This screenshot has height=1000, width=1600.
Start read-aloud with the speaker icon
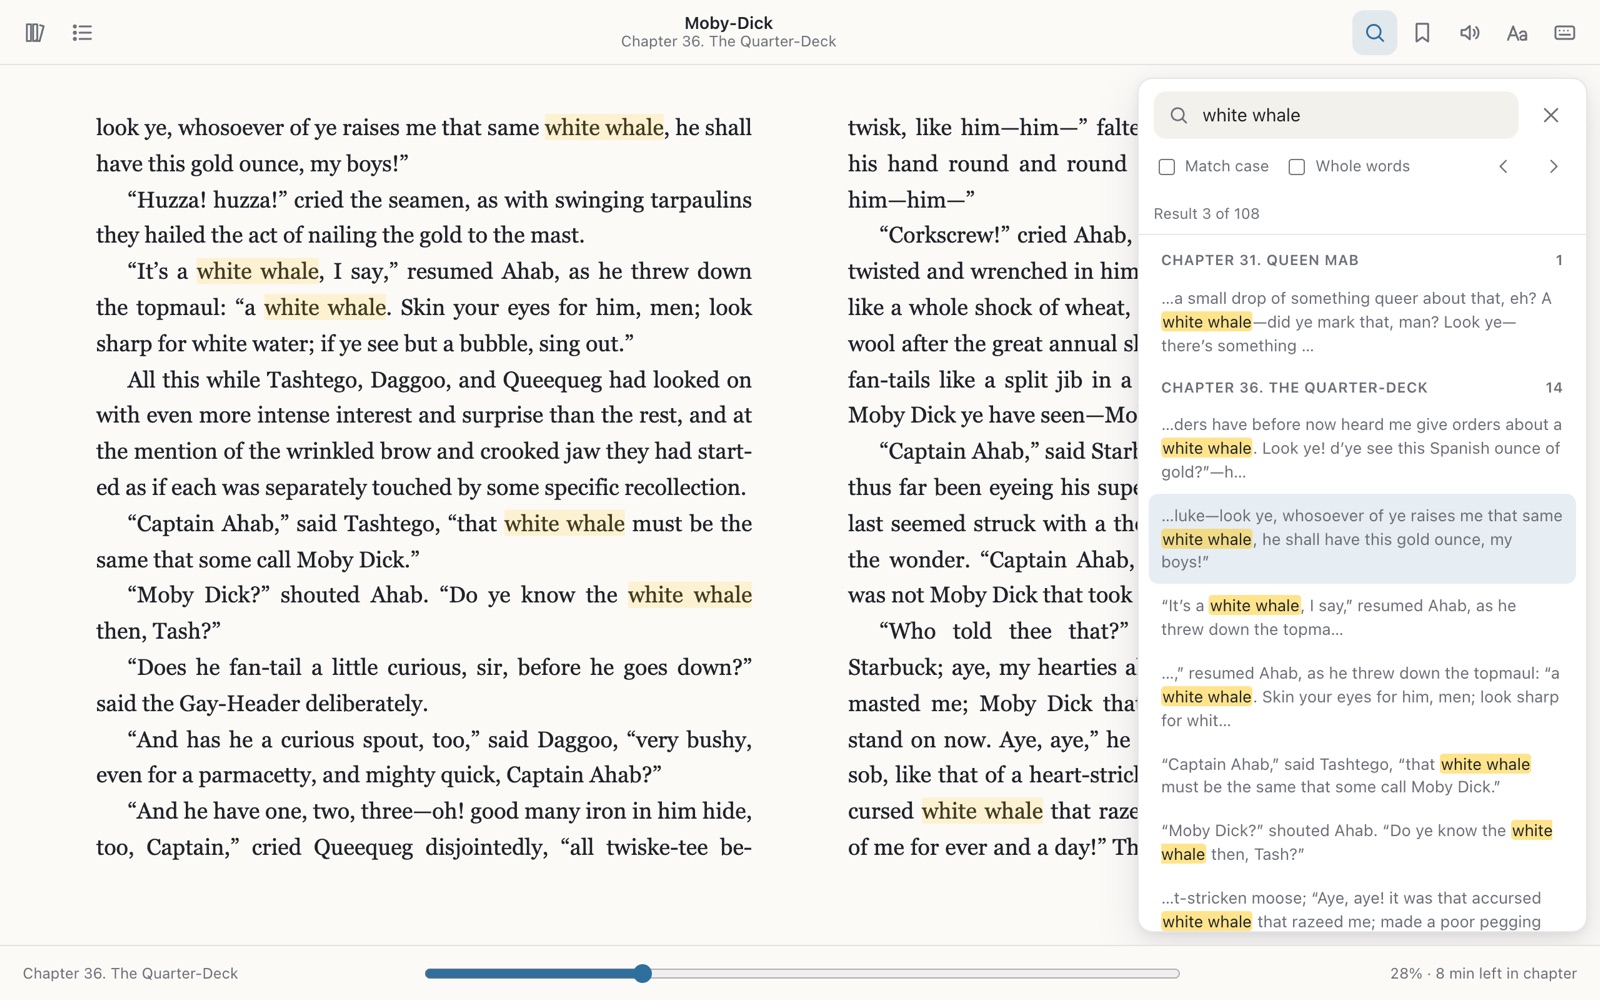click(x=1469, y=33)
